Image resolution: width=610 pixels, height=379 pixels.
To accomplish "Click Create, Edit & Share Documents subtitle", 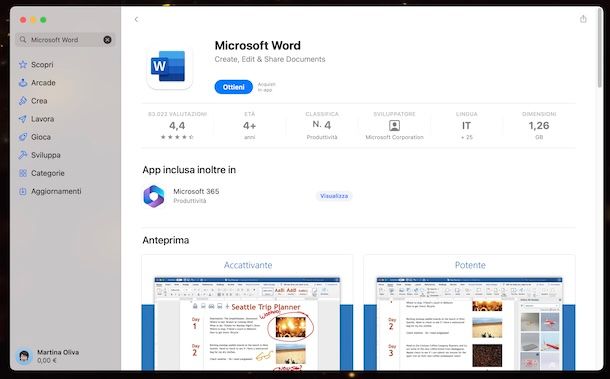I will click(270, 59).
